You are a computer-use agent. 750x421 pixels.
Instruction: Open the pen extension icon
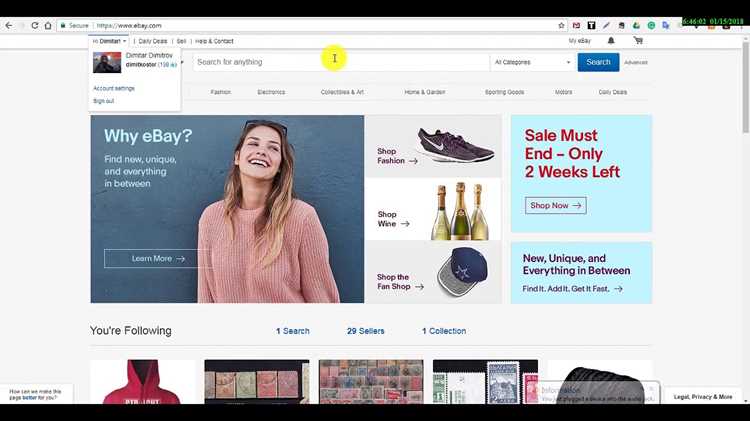coord(607,25)
